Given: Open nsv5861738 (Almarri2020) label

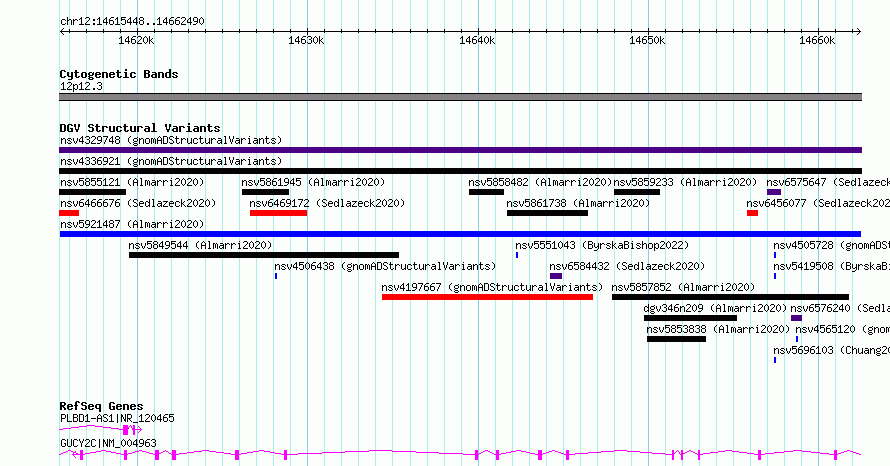Looking at the screenshot, I should pyautogui.click(x=578, y=203).
